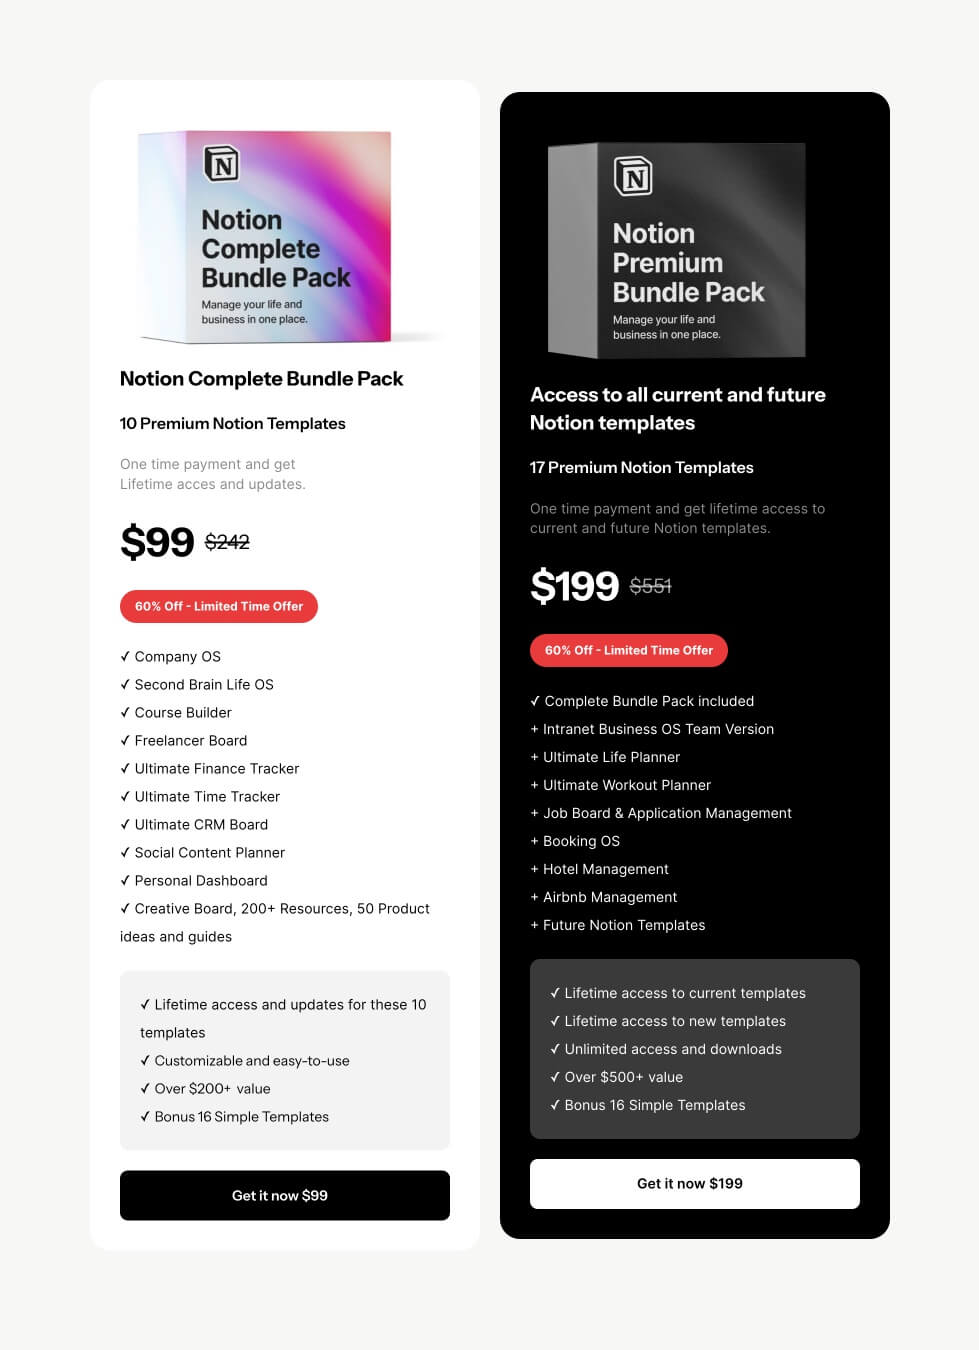Click the Notion Complete Bundle Pack box image
This screenshot has height=1350, width=979.
tap(263, 237)
